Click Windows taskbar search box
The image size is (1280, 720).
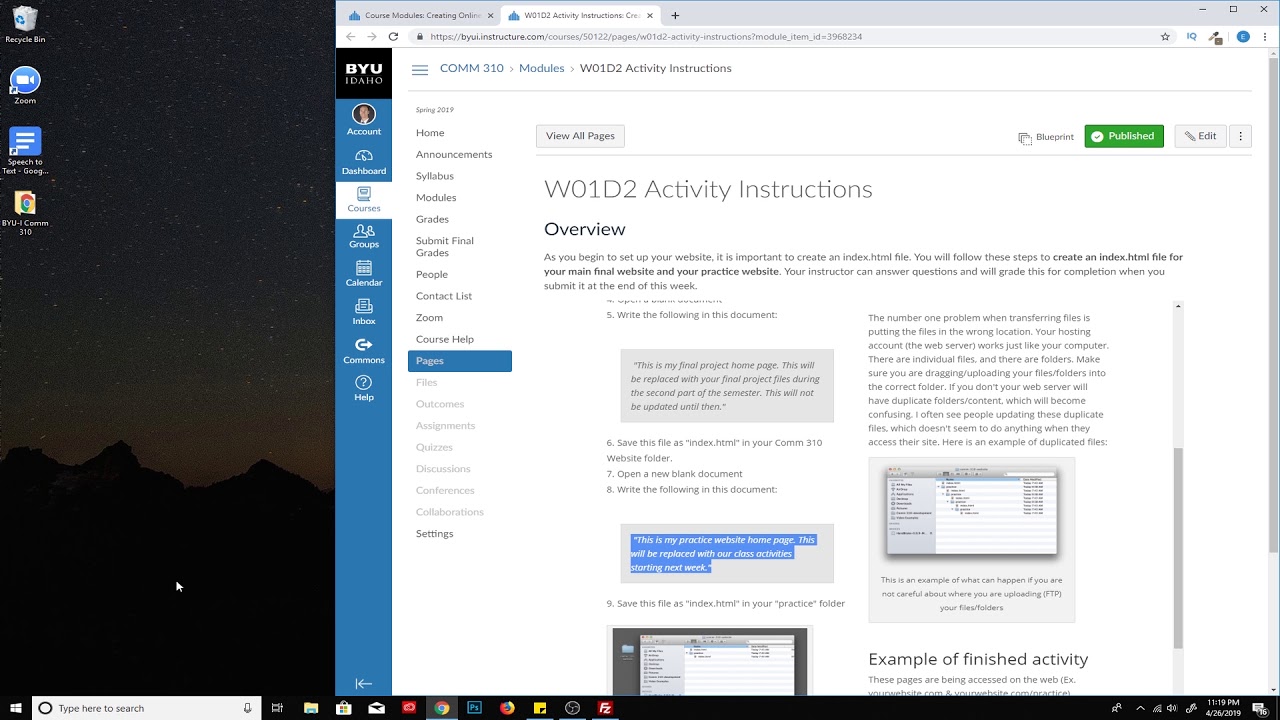pyautogui.click(x=147, y=708)
